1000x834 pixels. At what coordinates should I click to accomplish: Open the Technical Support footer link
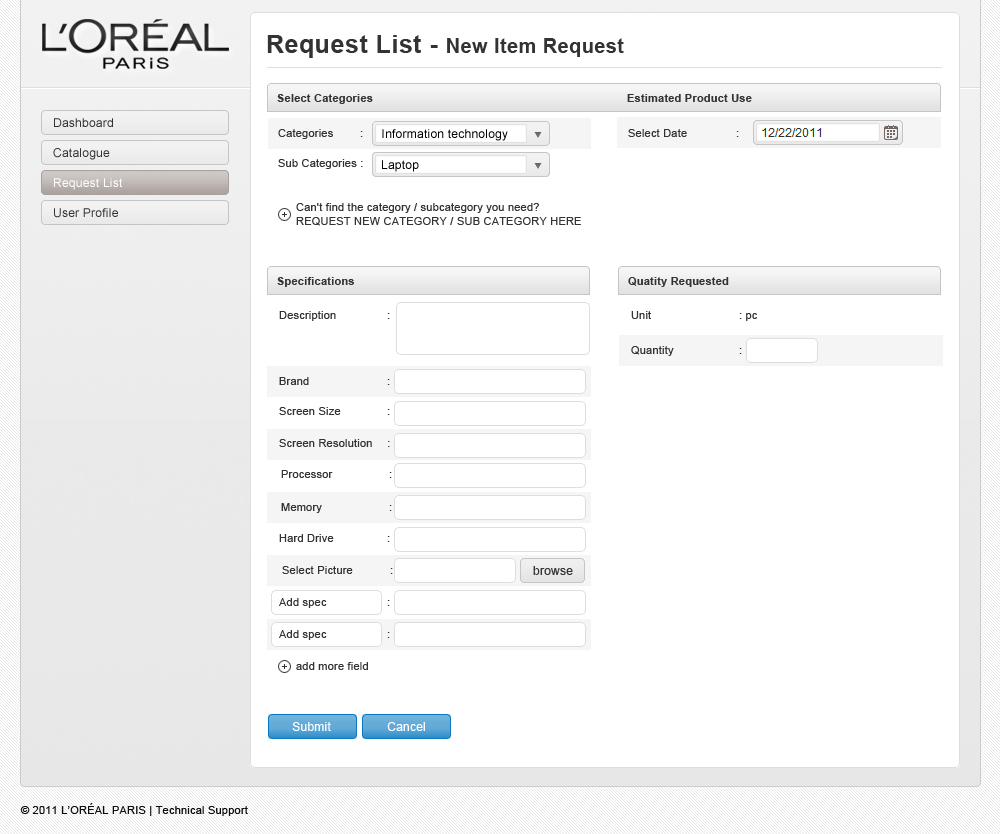coord(202,810)
